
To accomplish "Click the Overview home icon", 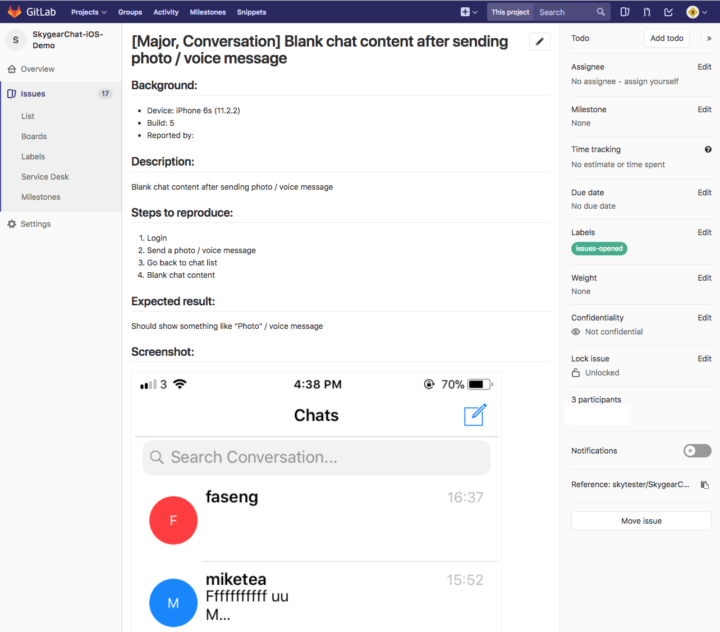I will (x=12, y=69).
